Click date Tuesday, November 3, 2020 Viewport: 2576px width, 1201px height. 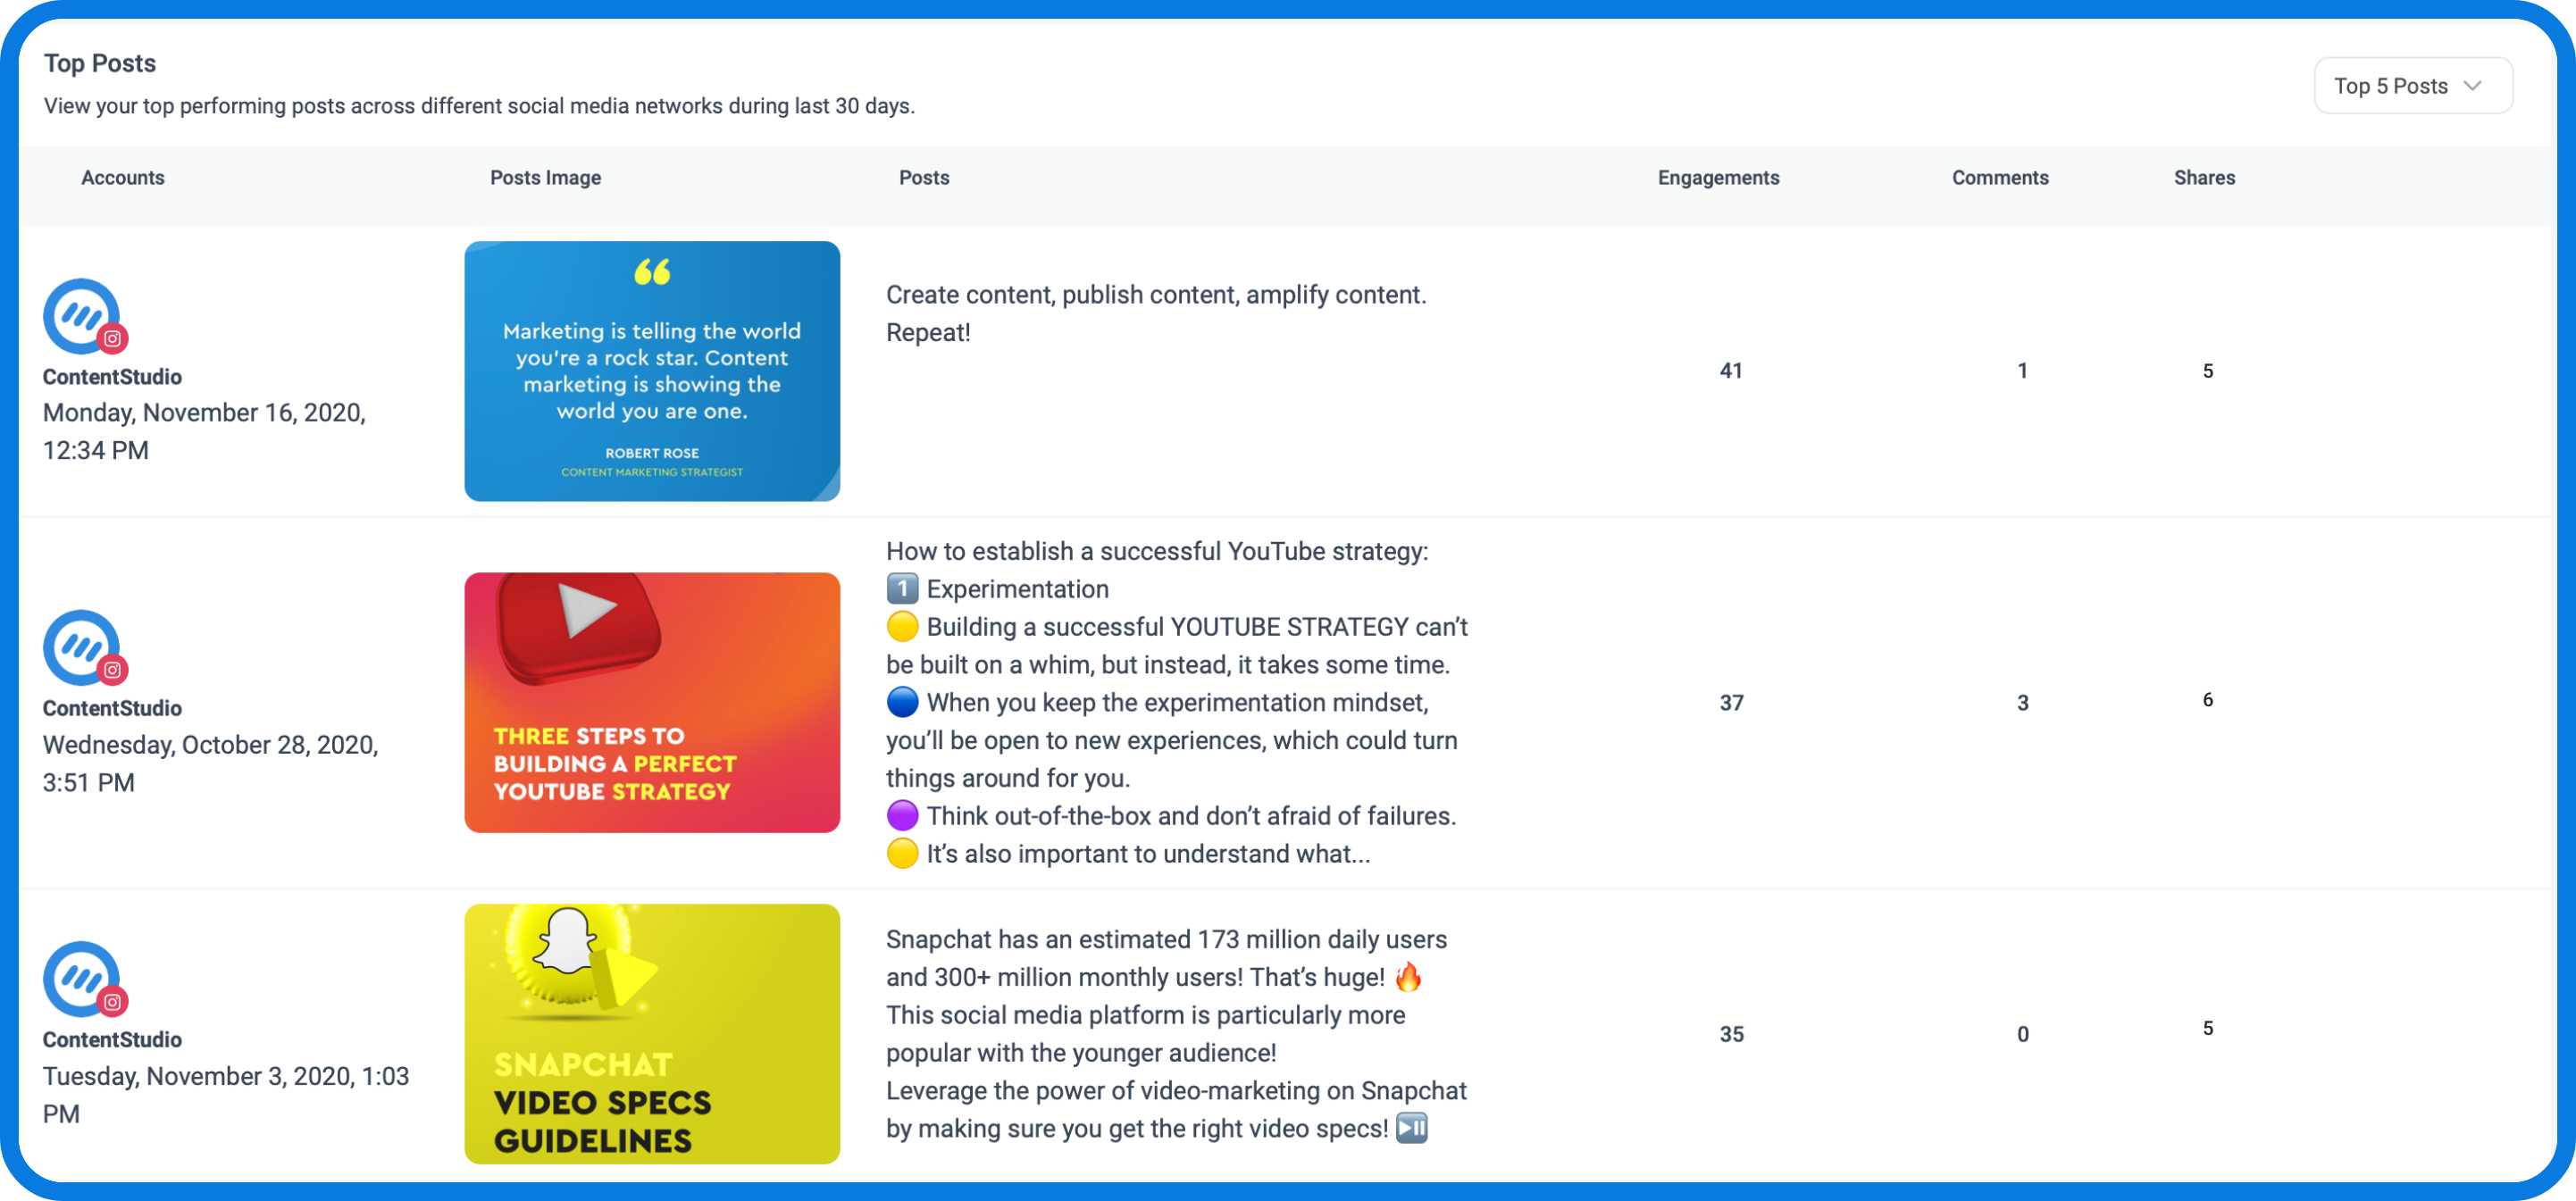click(226, 1095)
